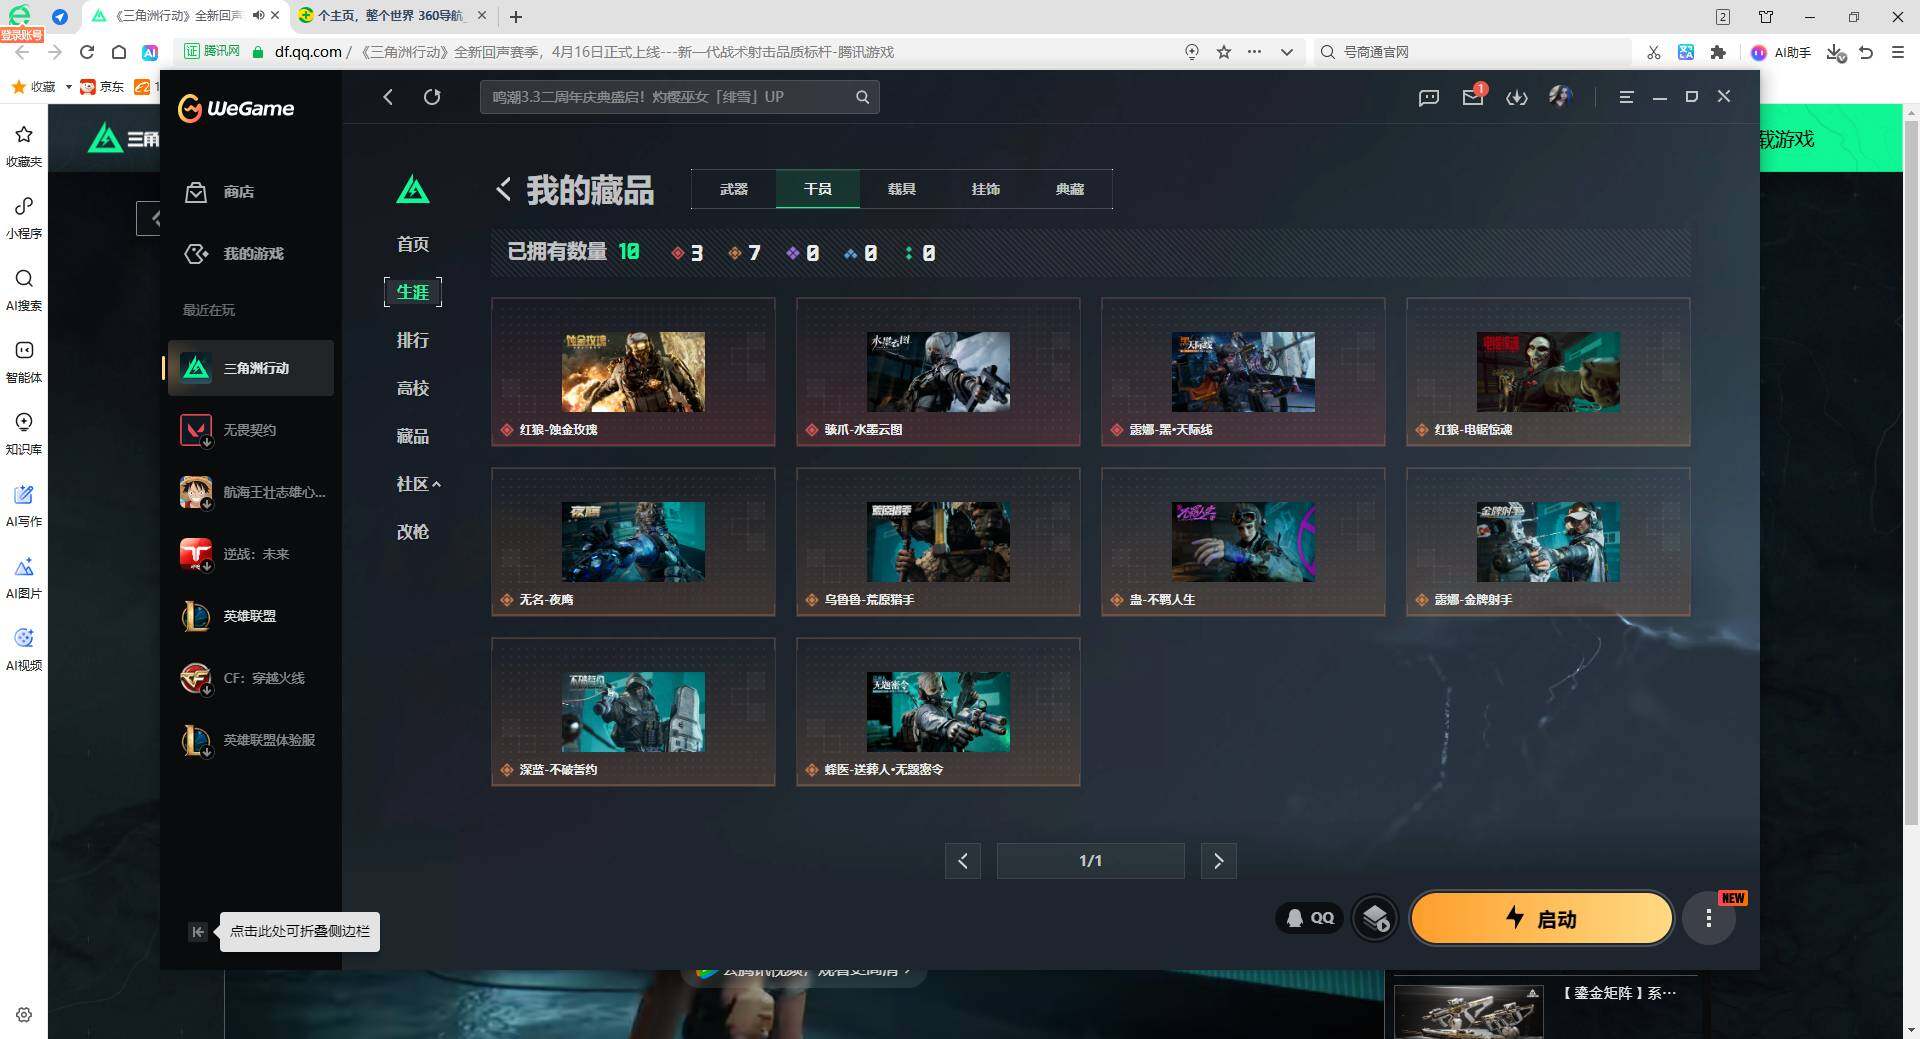Image resolution: width=1920 pixels, height=1039 pixels.
Task: Go to the next collection page
Action: [1218, 861]
